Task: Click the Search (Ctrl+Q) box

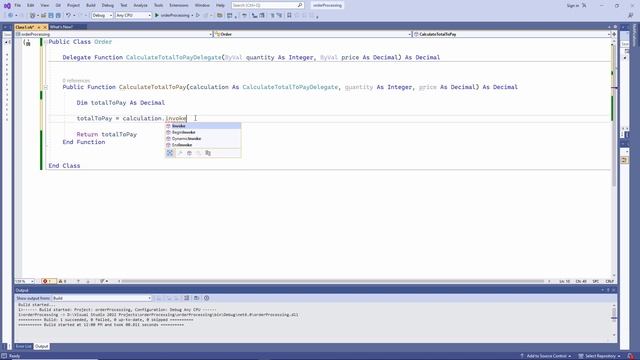Action: [x=267, y=5]
